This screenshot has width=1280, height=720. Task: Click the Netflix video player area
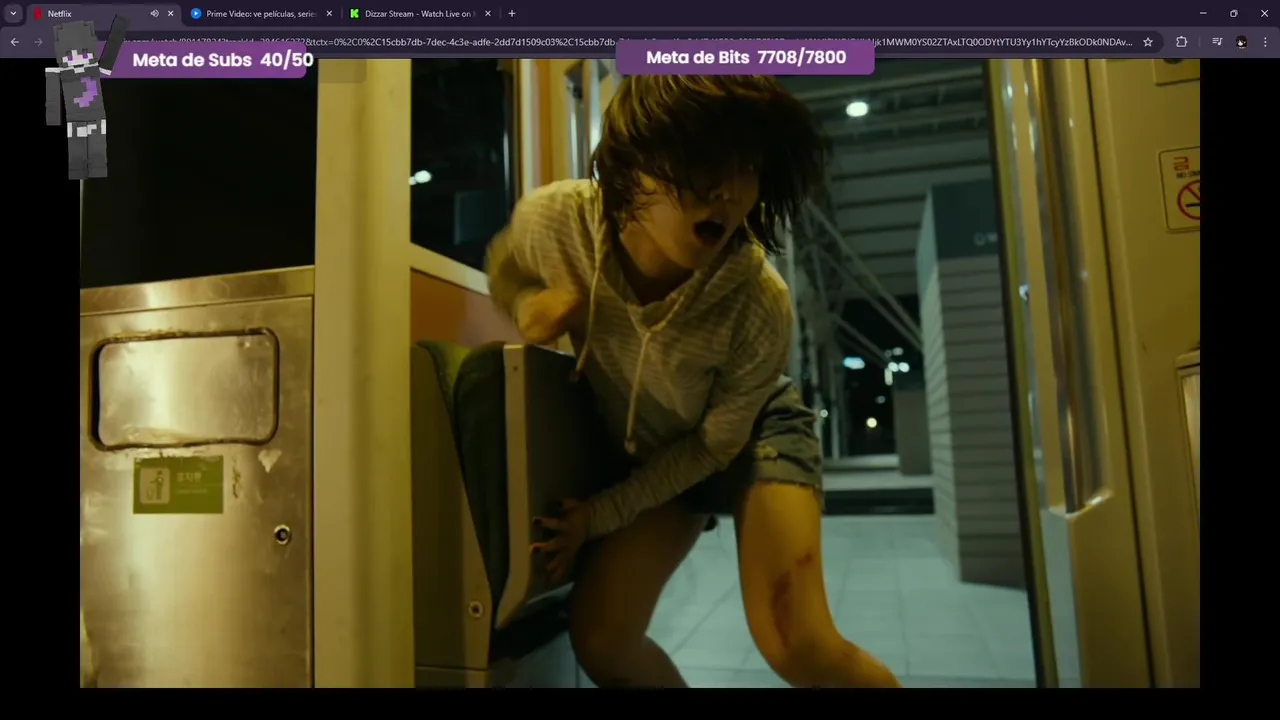point(640,373)
